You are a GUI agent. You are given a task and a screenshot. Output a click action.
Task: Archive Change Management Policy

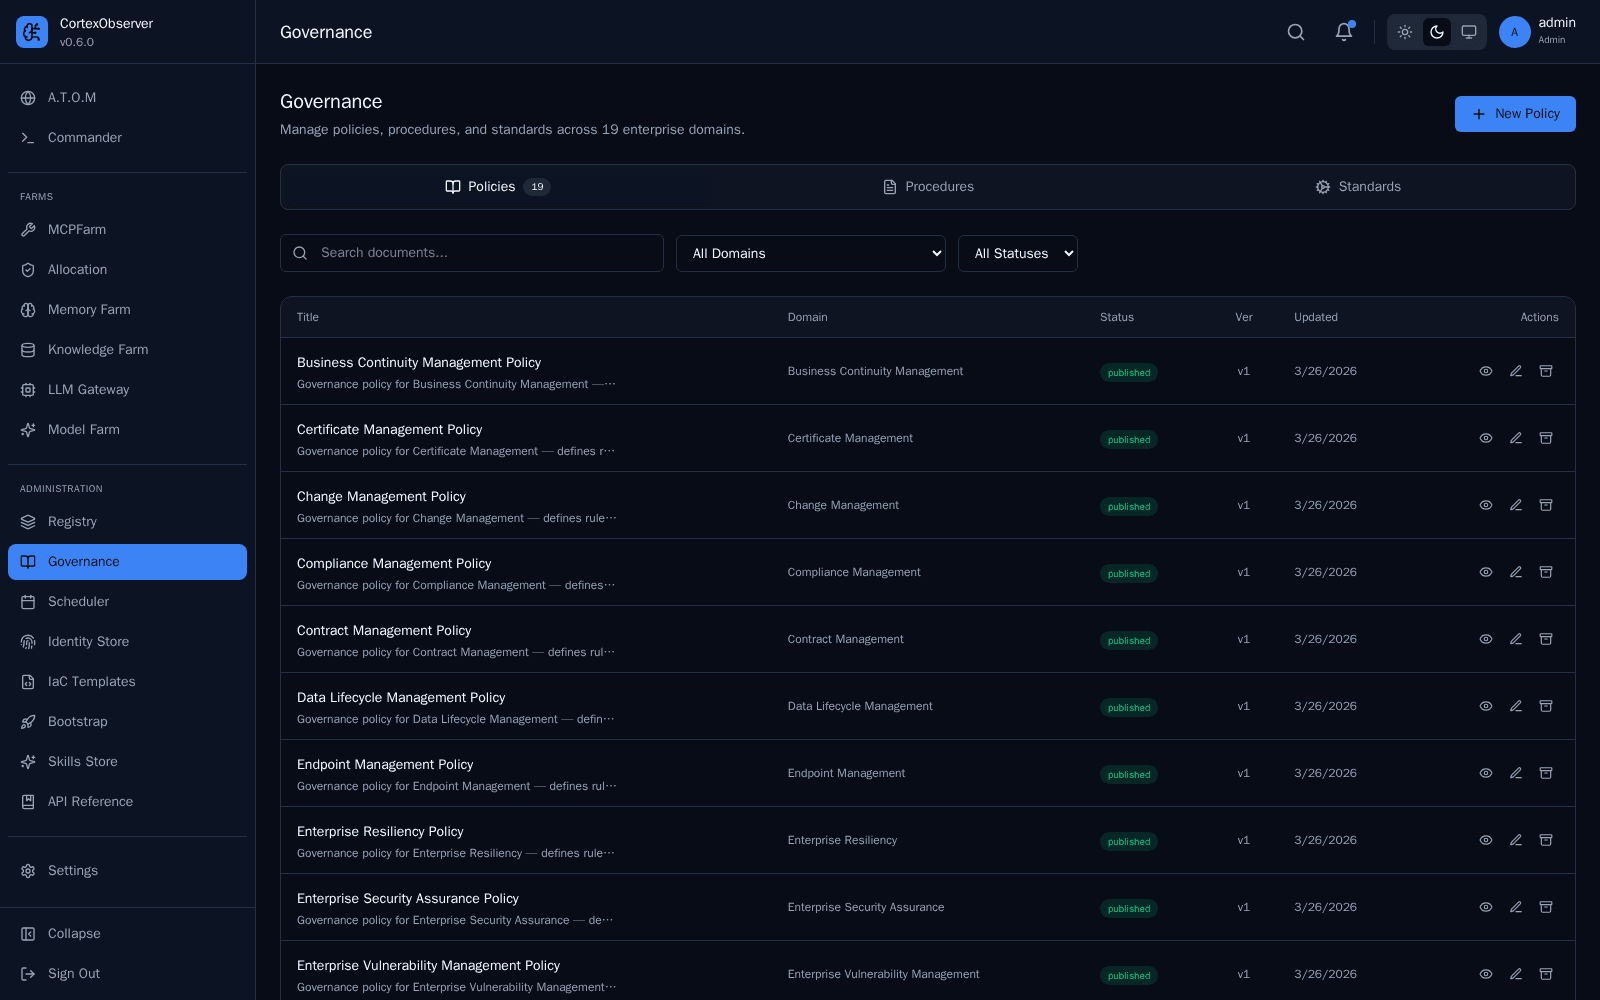pos(1546,505)
